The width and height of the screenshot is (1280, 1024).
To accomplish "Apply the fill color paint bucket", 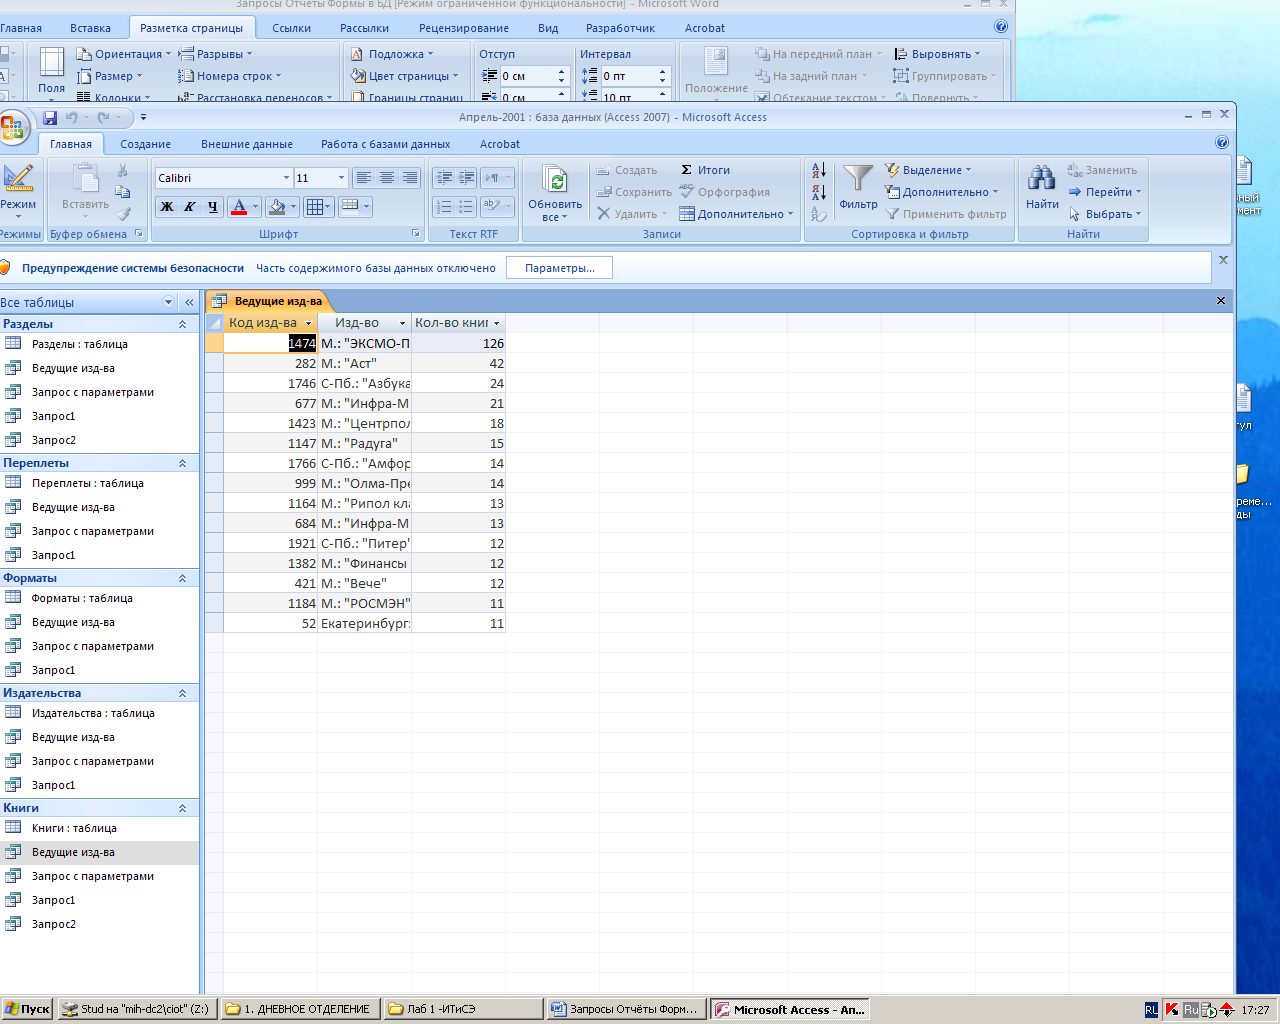I will (x=277, y=207).
